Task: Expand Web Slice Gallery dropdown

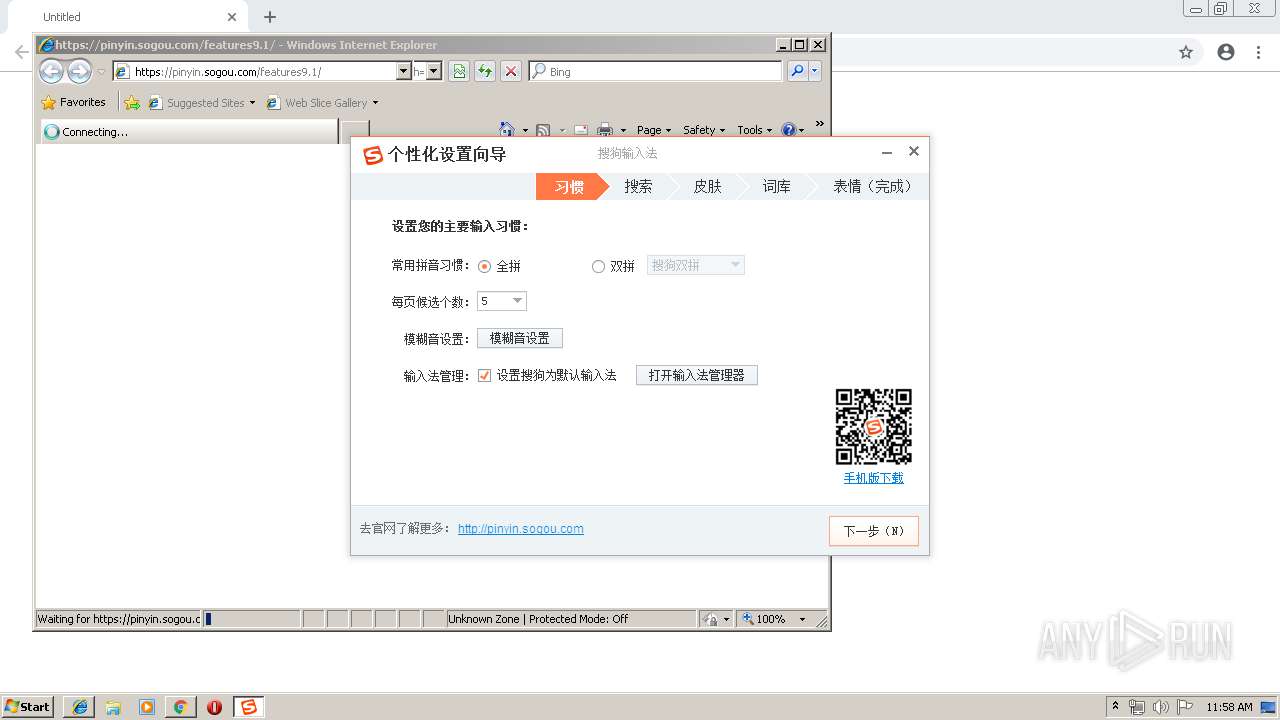Action: coord(375,102)
